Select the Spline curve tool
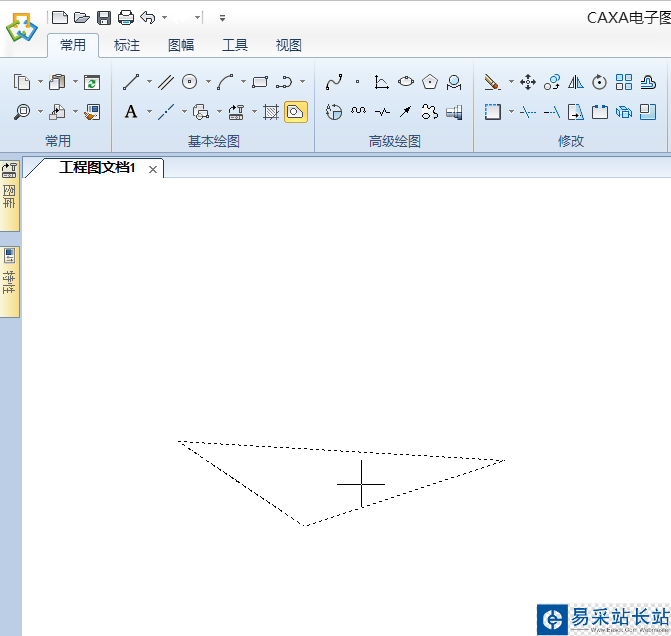Screen dimensions: 671x636 [334, 82]
